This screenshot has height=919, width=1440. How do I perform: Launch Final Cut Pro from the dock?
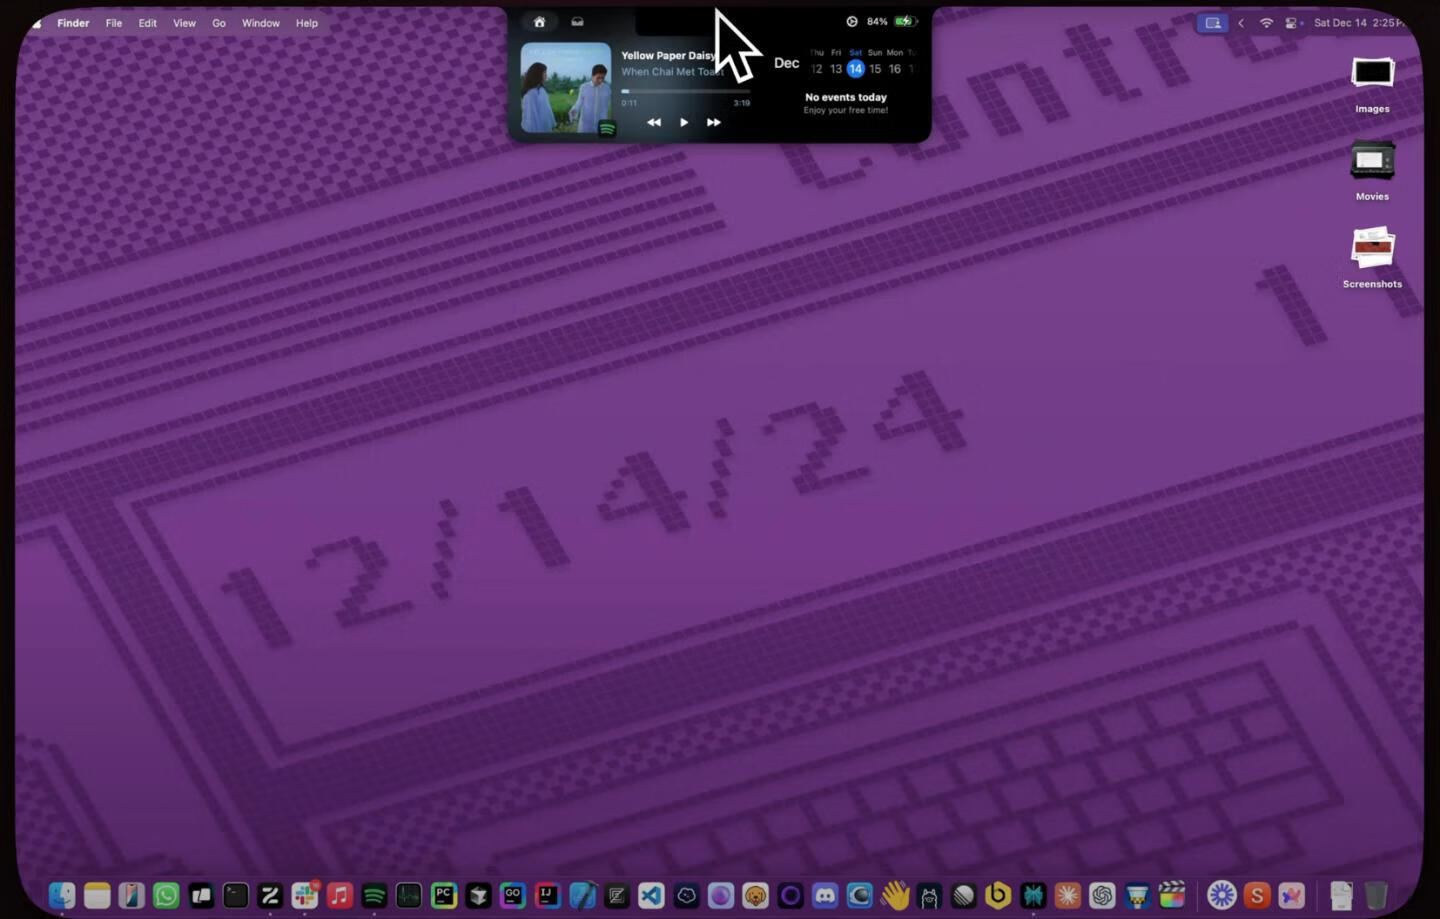1172,895
